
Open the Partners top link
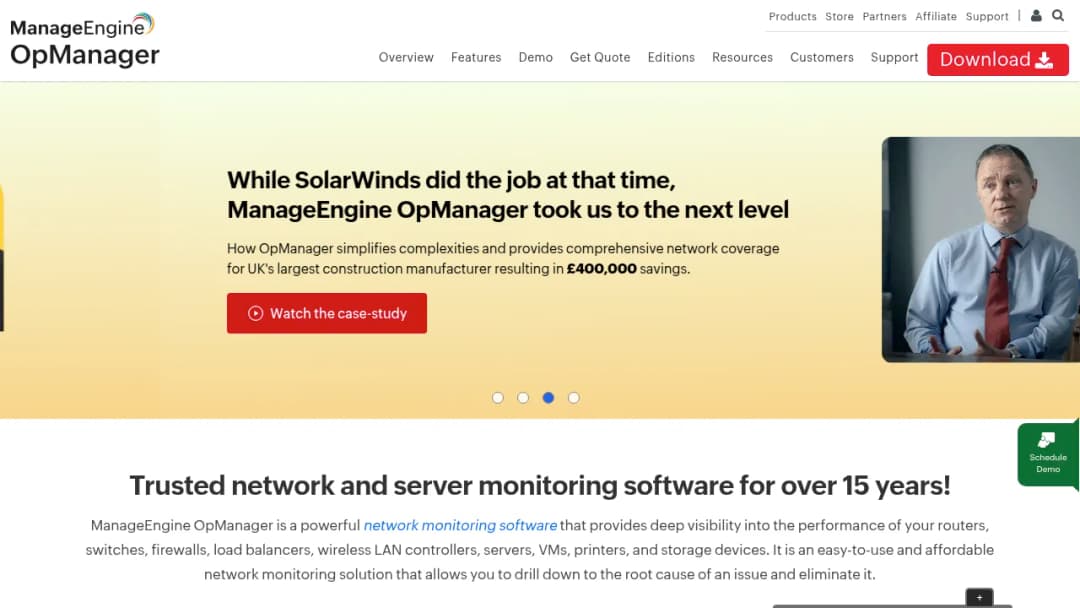(x=884, y=17)
